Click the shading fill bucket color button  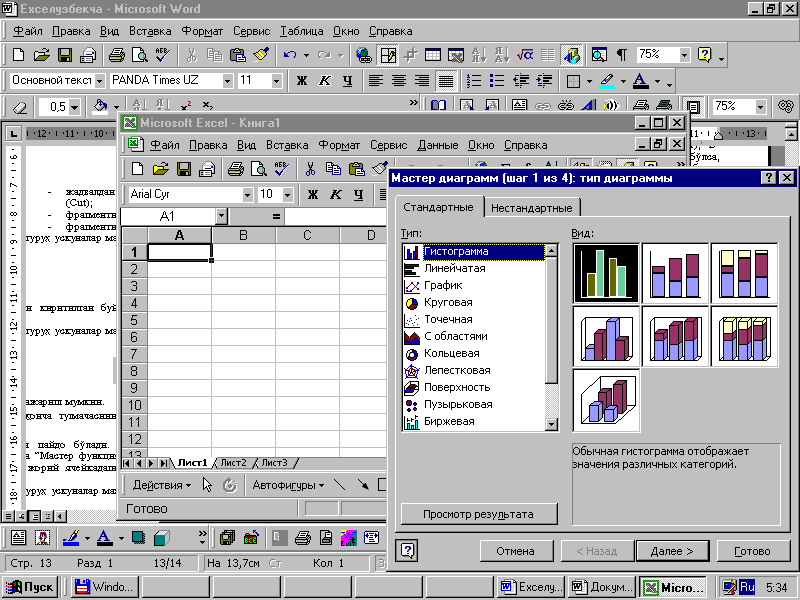100,107
